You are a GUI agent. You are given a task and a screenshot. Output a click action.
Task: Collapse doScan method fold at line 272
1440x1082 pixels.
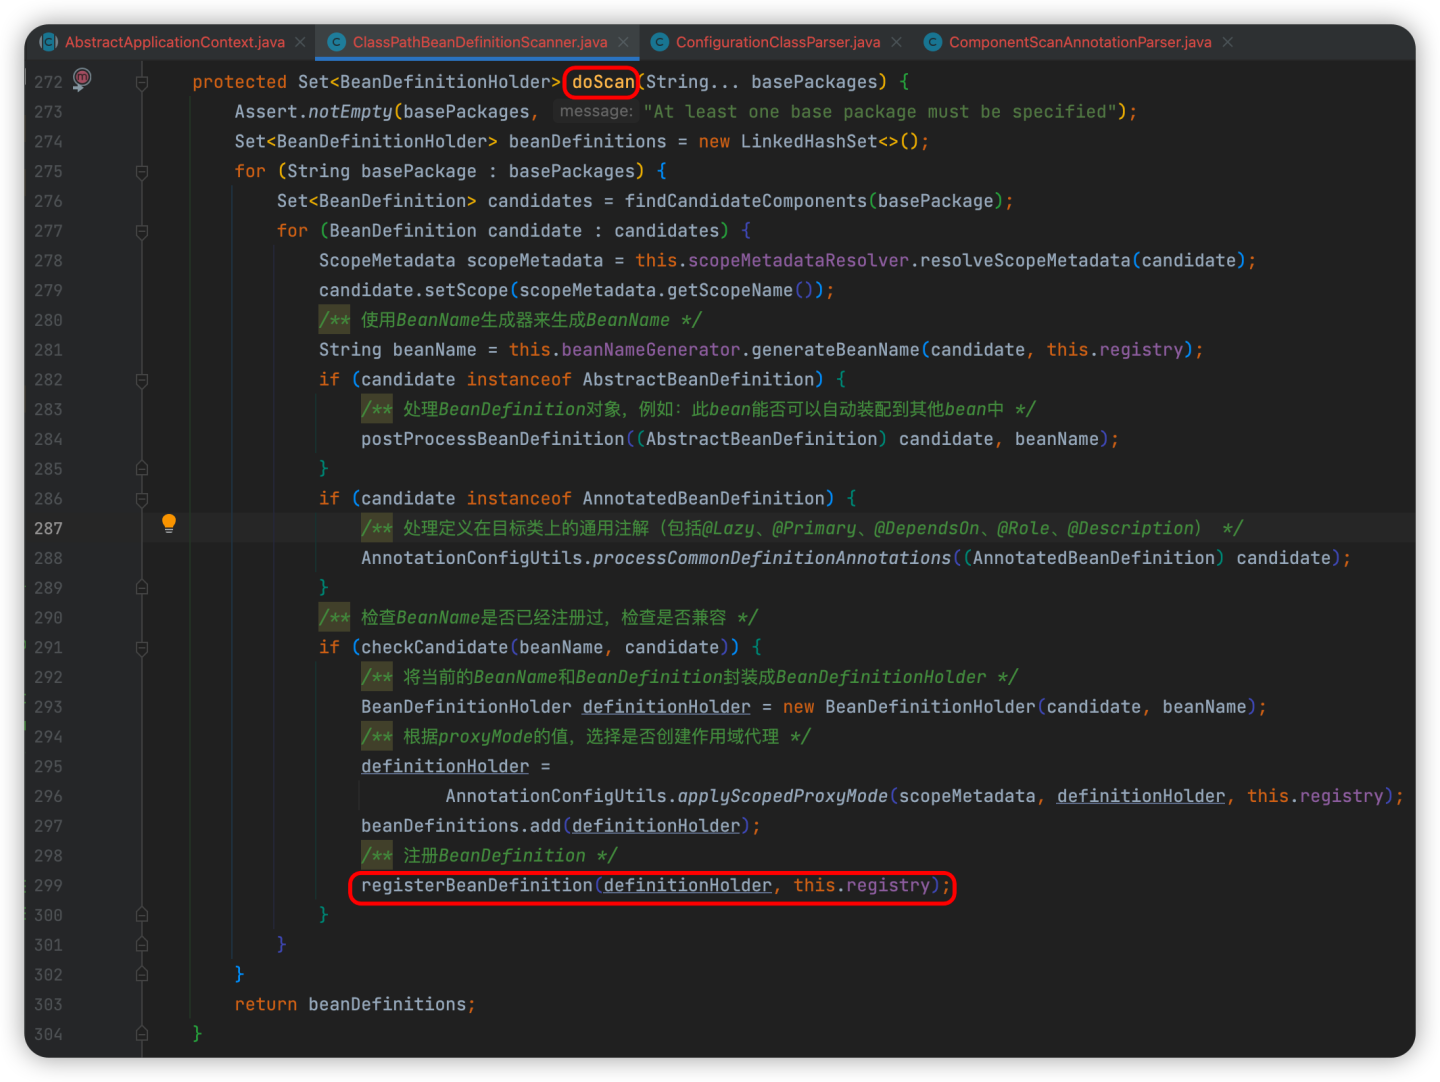point(142,82)
